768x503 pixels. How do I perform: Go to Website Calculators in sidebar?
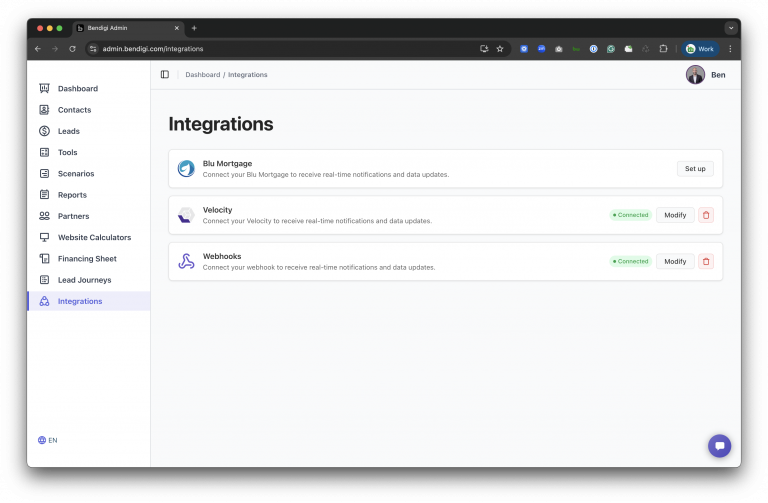94,237
